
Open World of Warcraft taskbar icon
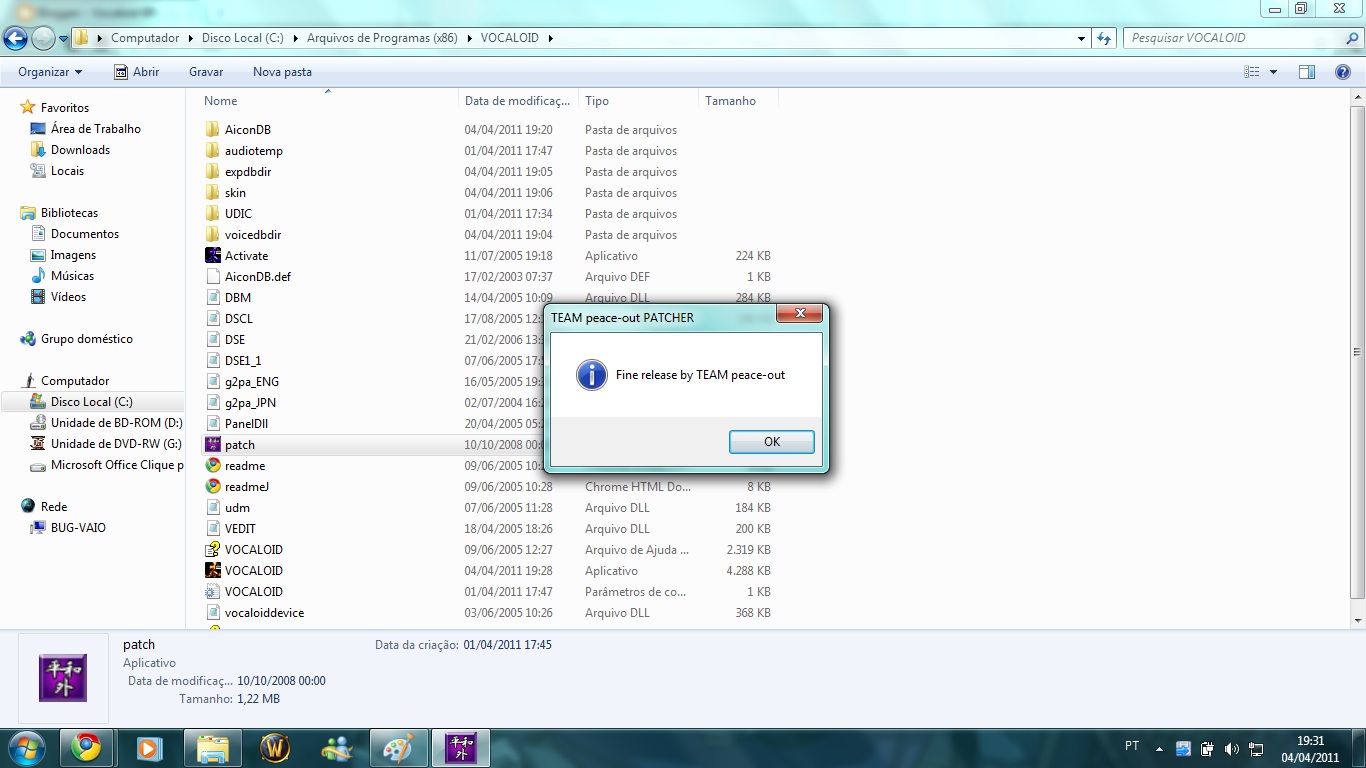pos(274,747)
